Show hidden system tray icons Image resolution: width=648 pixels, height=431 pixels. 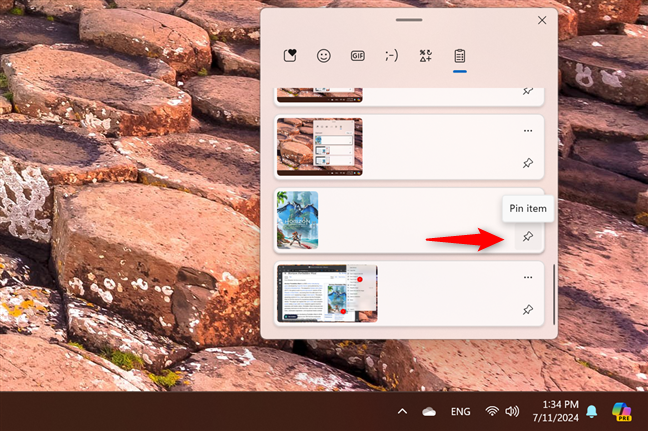point(402,412)
